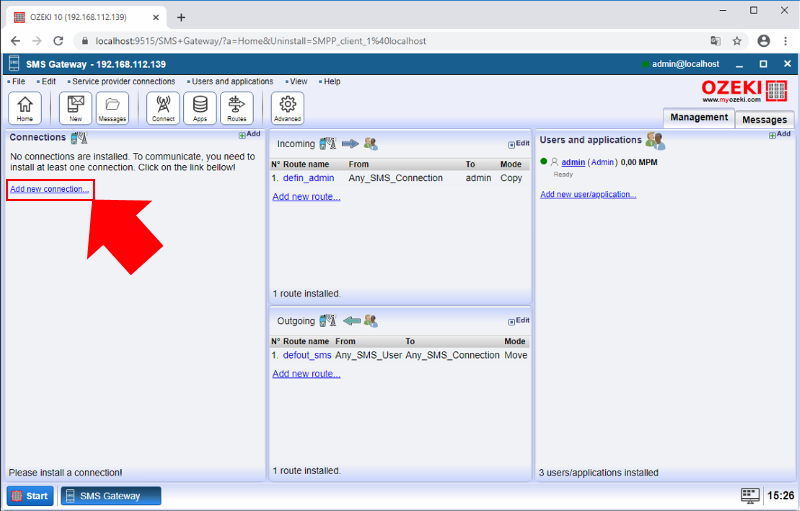The image size is (800, 511).
Task: Open the defin_admin incoming route
Action: (x=308, y=178)
